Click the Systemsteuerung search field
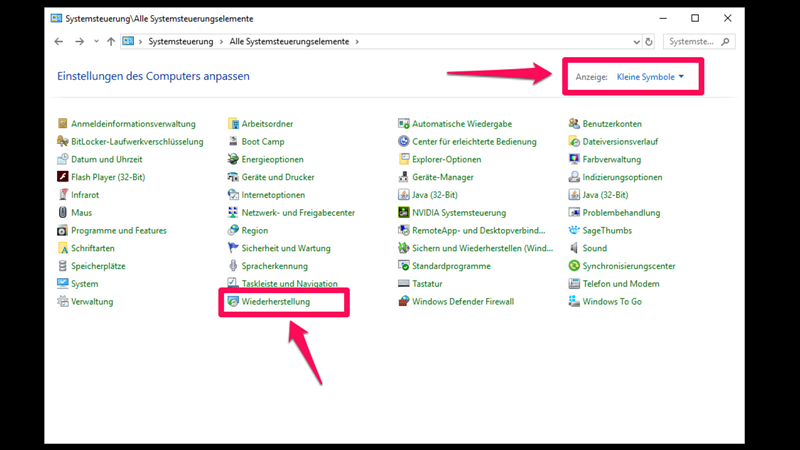The height and width of the screenshot is (450, 800). pyautogui.click(x=692, y=42)
